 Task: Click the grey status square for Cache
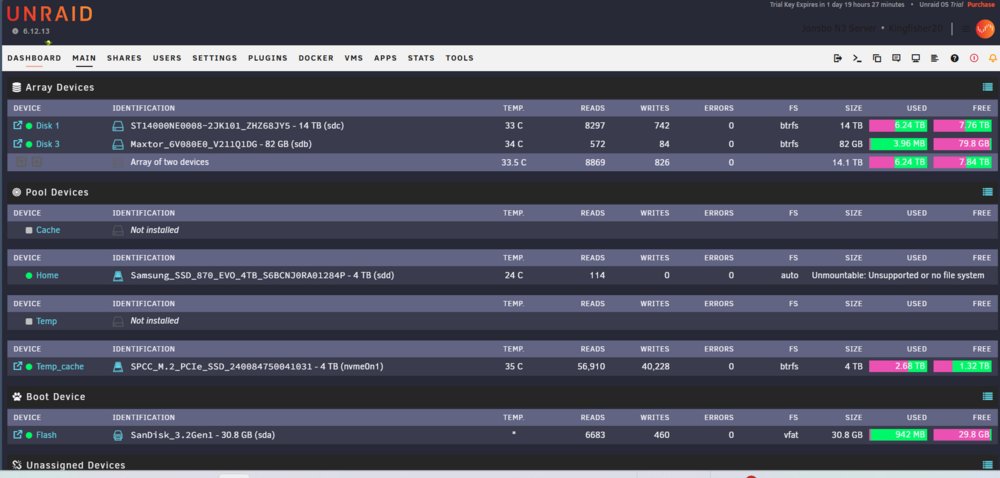[x=29, y=230]
